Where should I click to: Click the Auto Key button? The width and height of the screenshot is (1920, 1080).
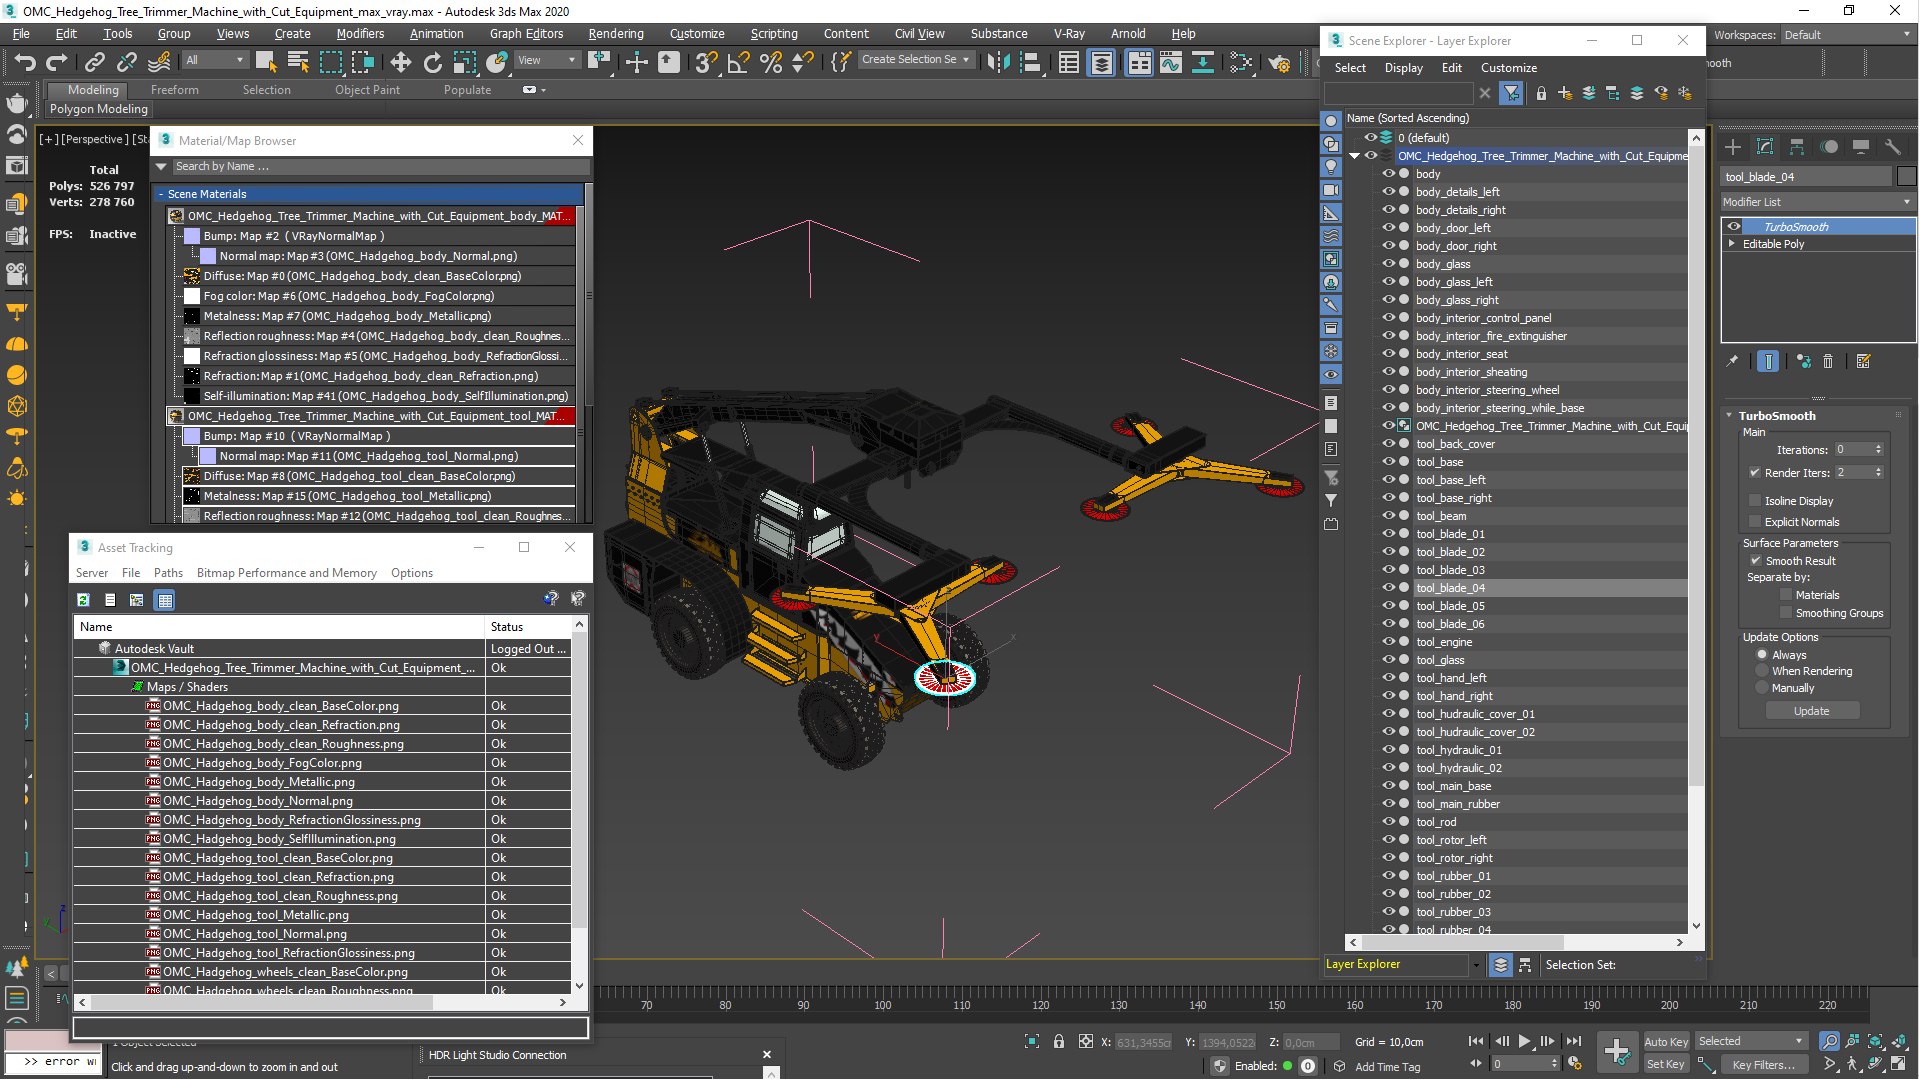pos(1665,1041)
